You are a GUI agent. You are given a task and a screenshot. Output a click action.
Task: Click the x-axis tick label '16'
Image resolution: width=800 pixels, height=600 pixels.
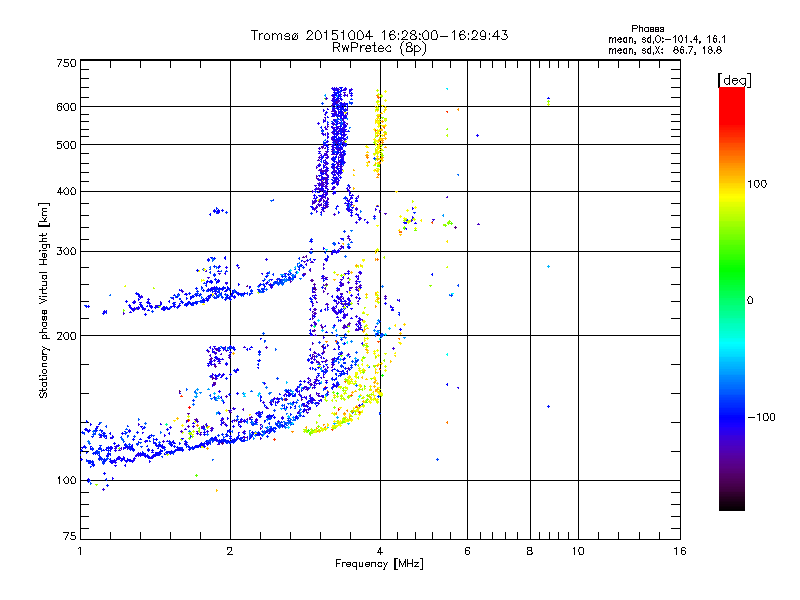(x=680, y=551)
